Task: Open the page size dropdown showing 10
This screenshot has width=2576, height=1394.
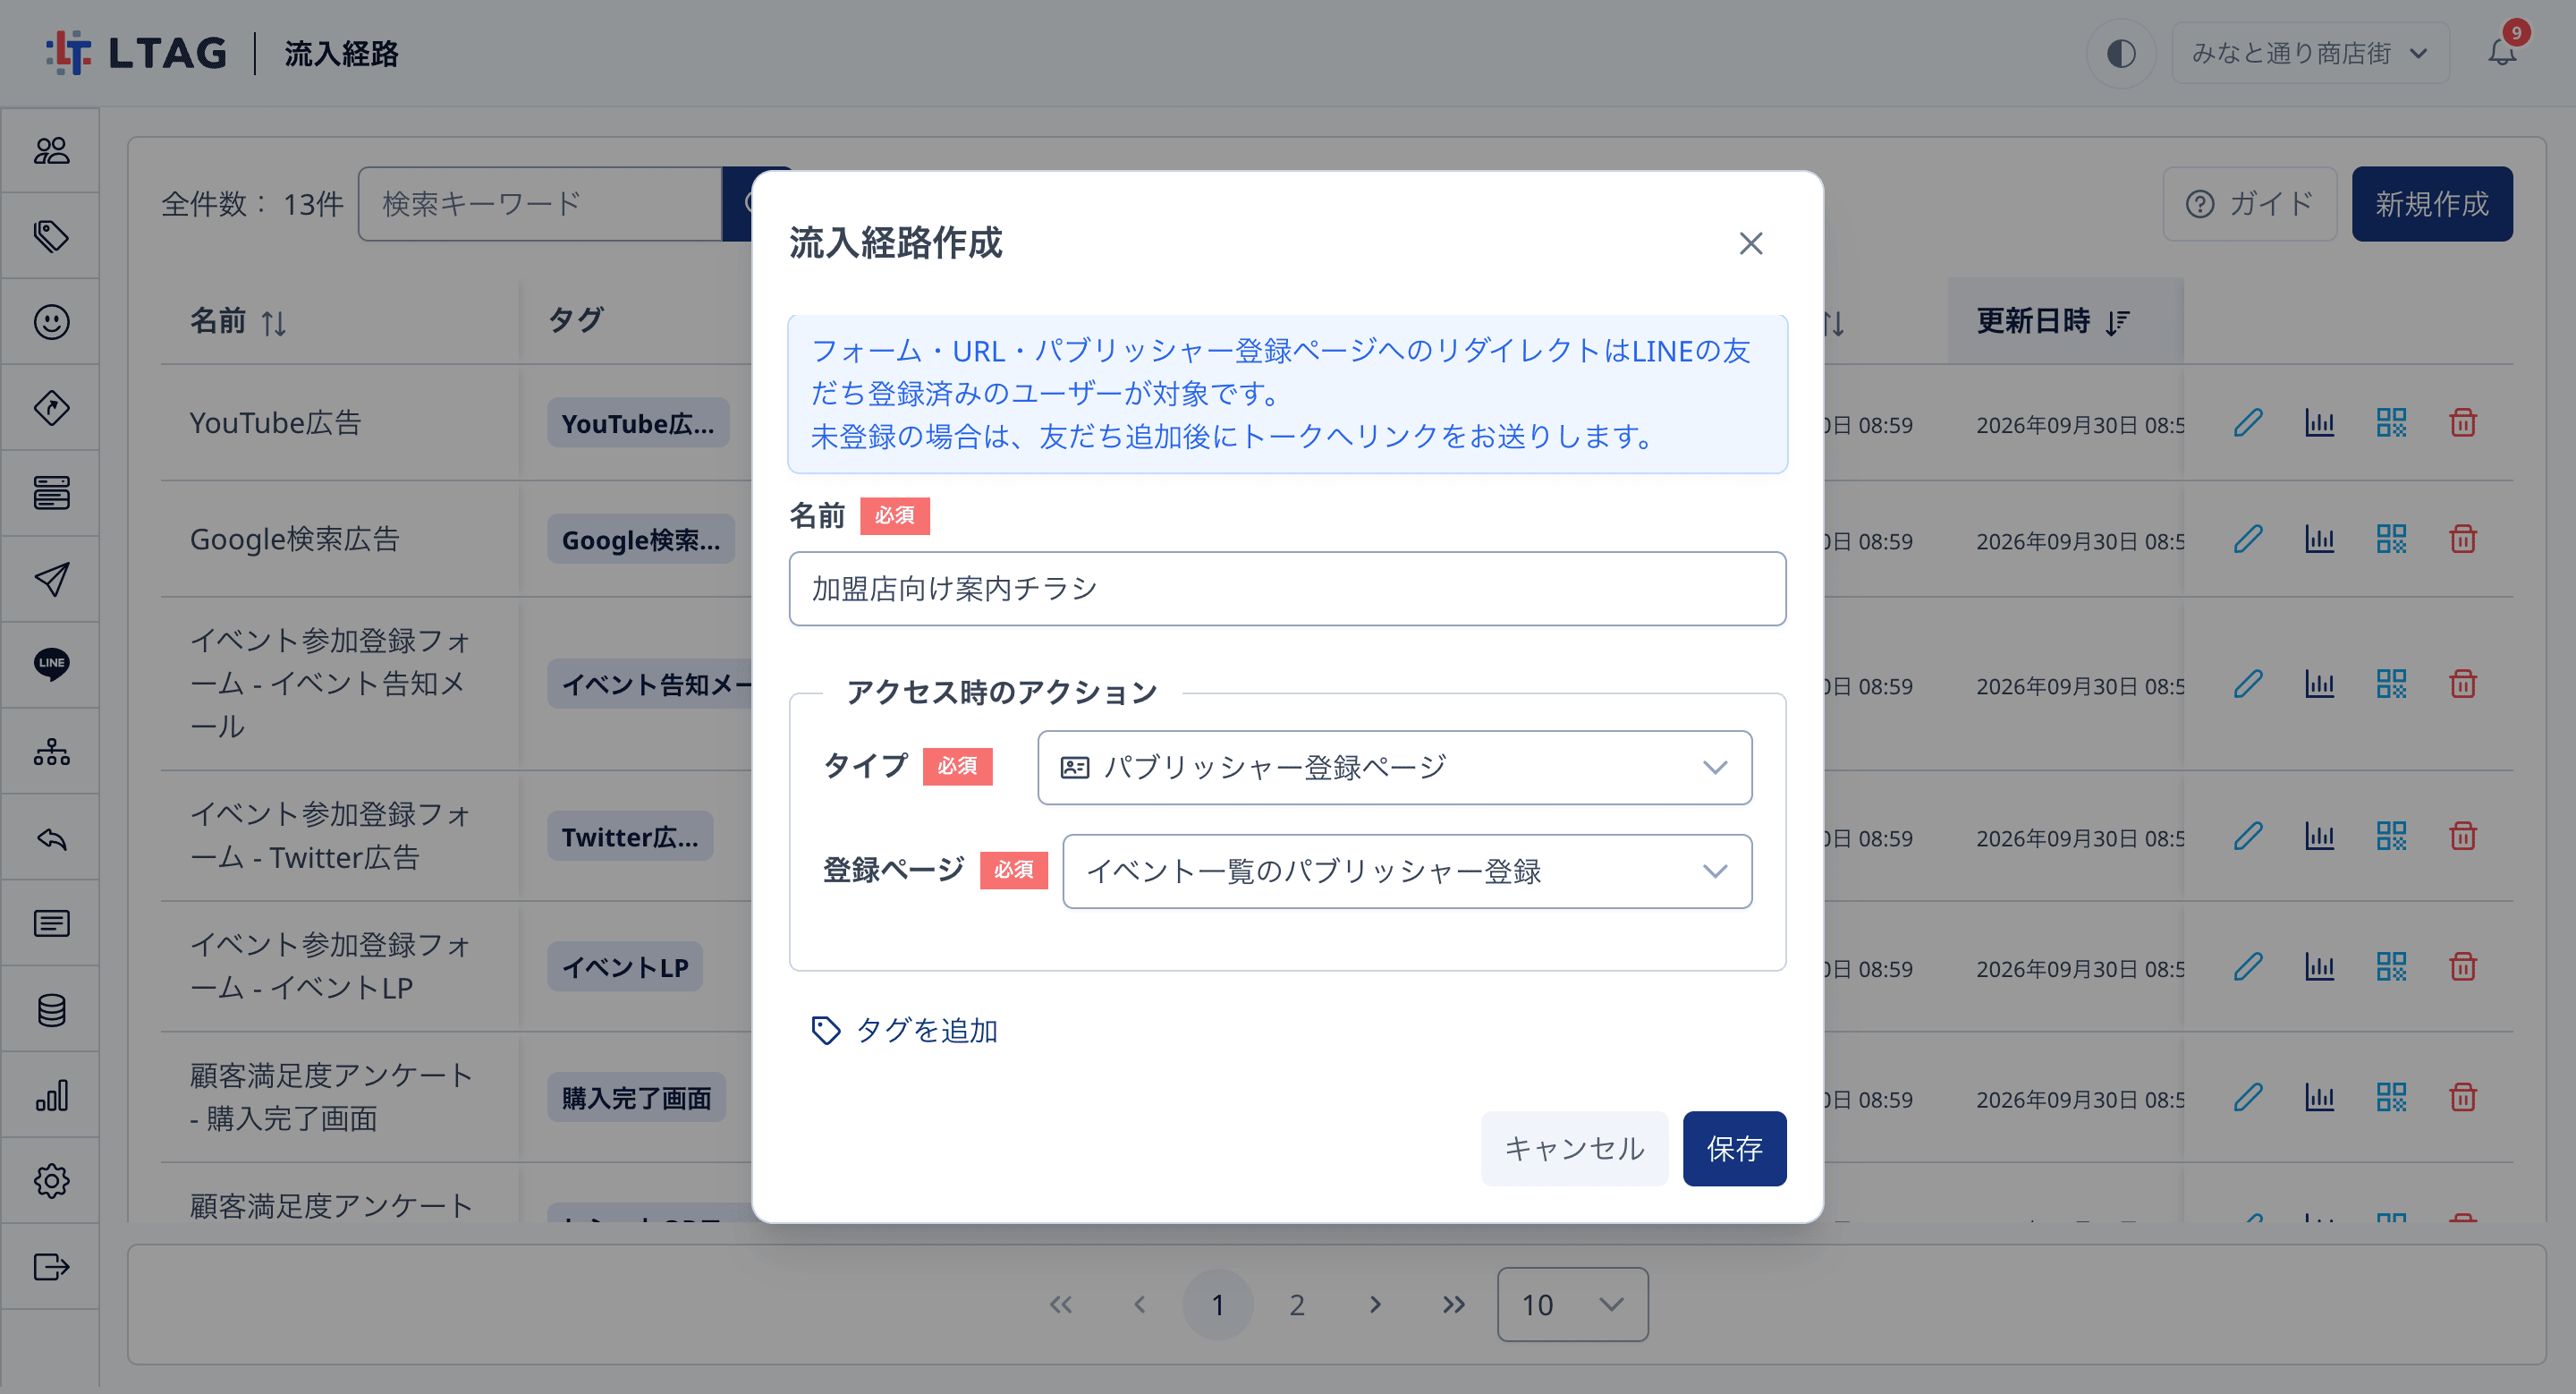Action: click(1572, 1304)
